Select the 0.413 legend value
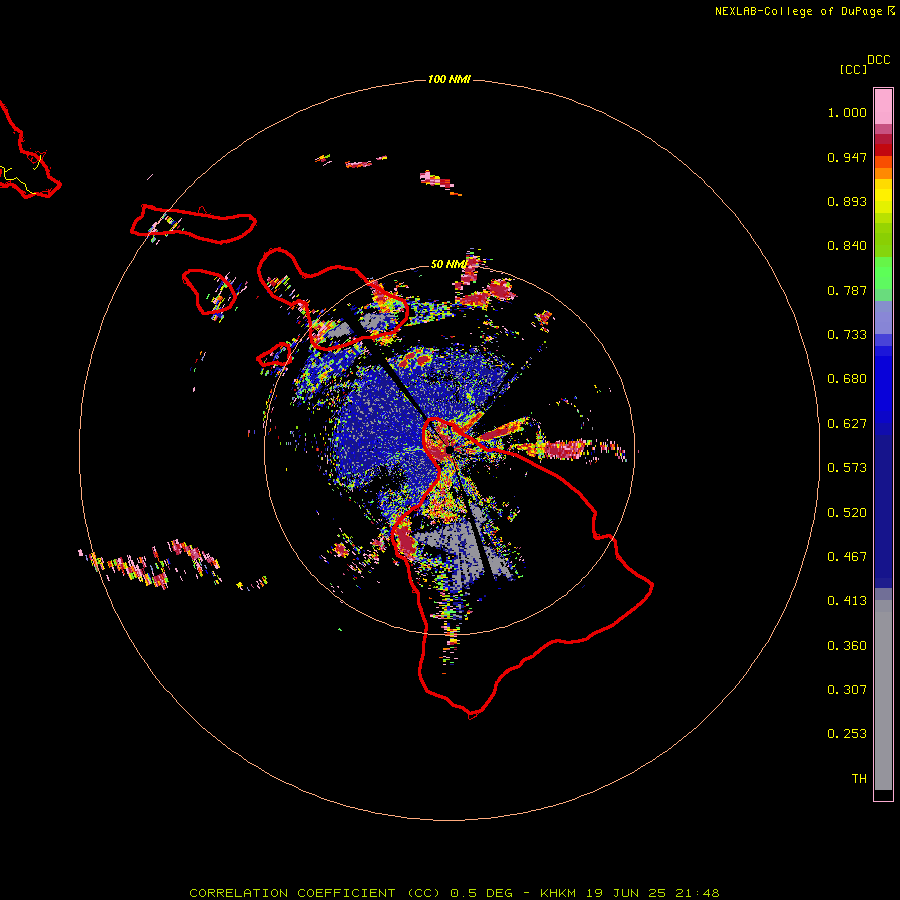900x900 pixels. 847,601
